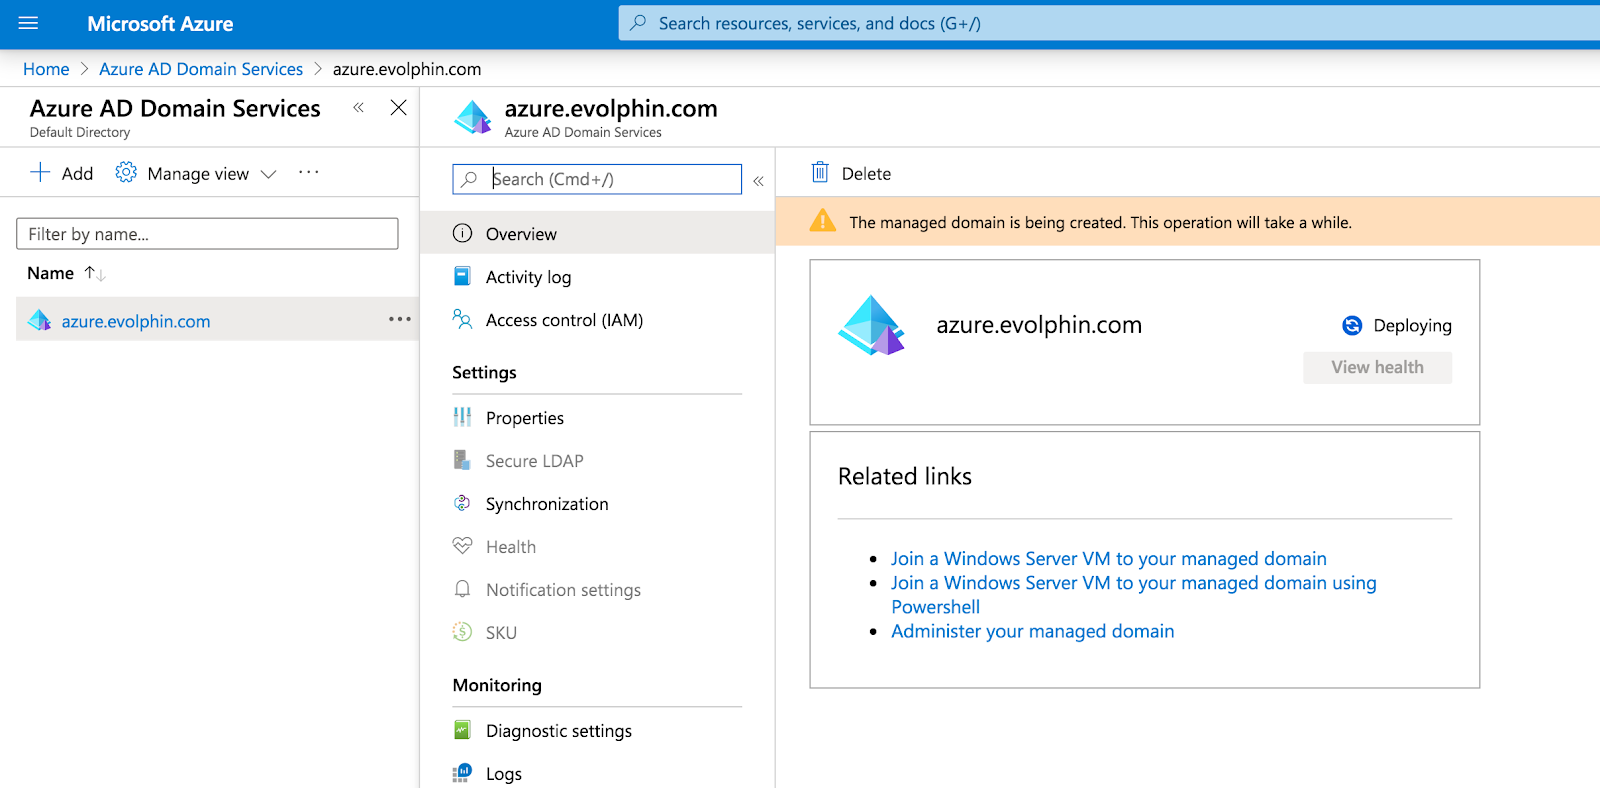Click the Properties bars icon

462,417
